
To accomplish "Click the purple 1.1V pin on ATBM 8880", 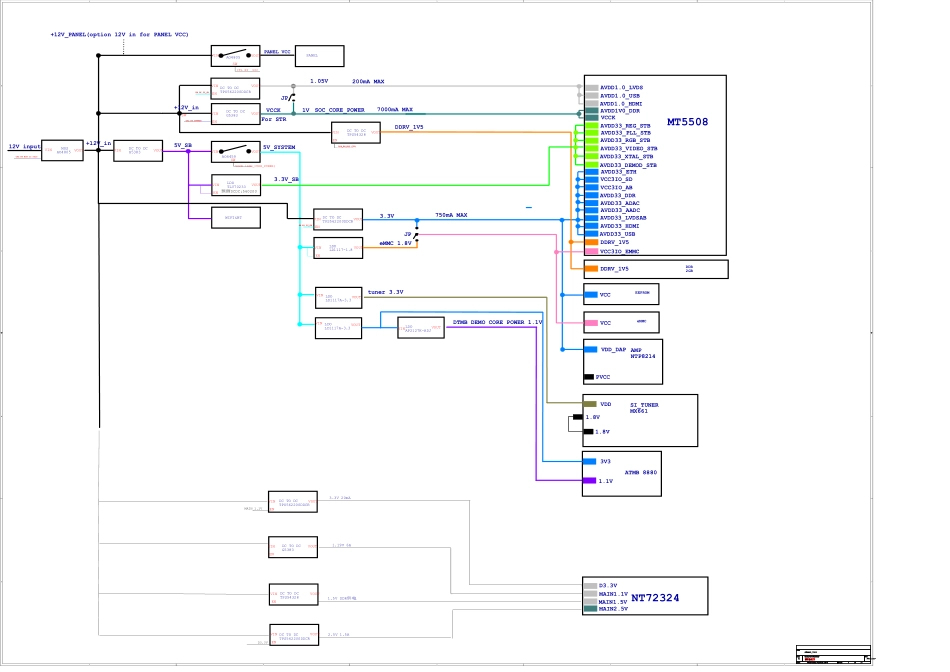I will point(590,481).
